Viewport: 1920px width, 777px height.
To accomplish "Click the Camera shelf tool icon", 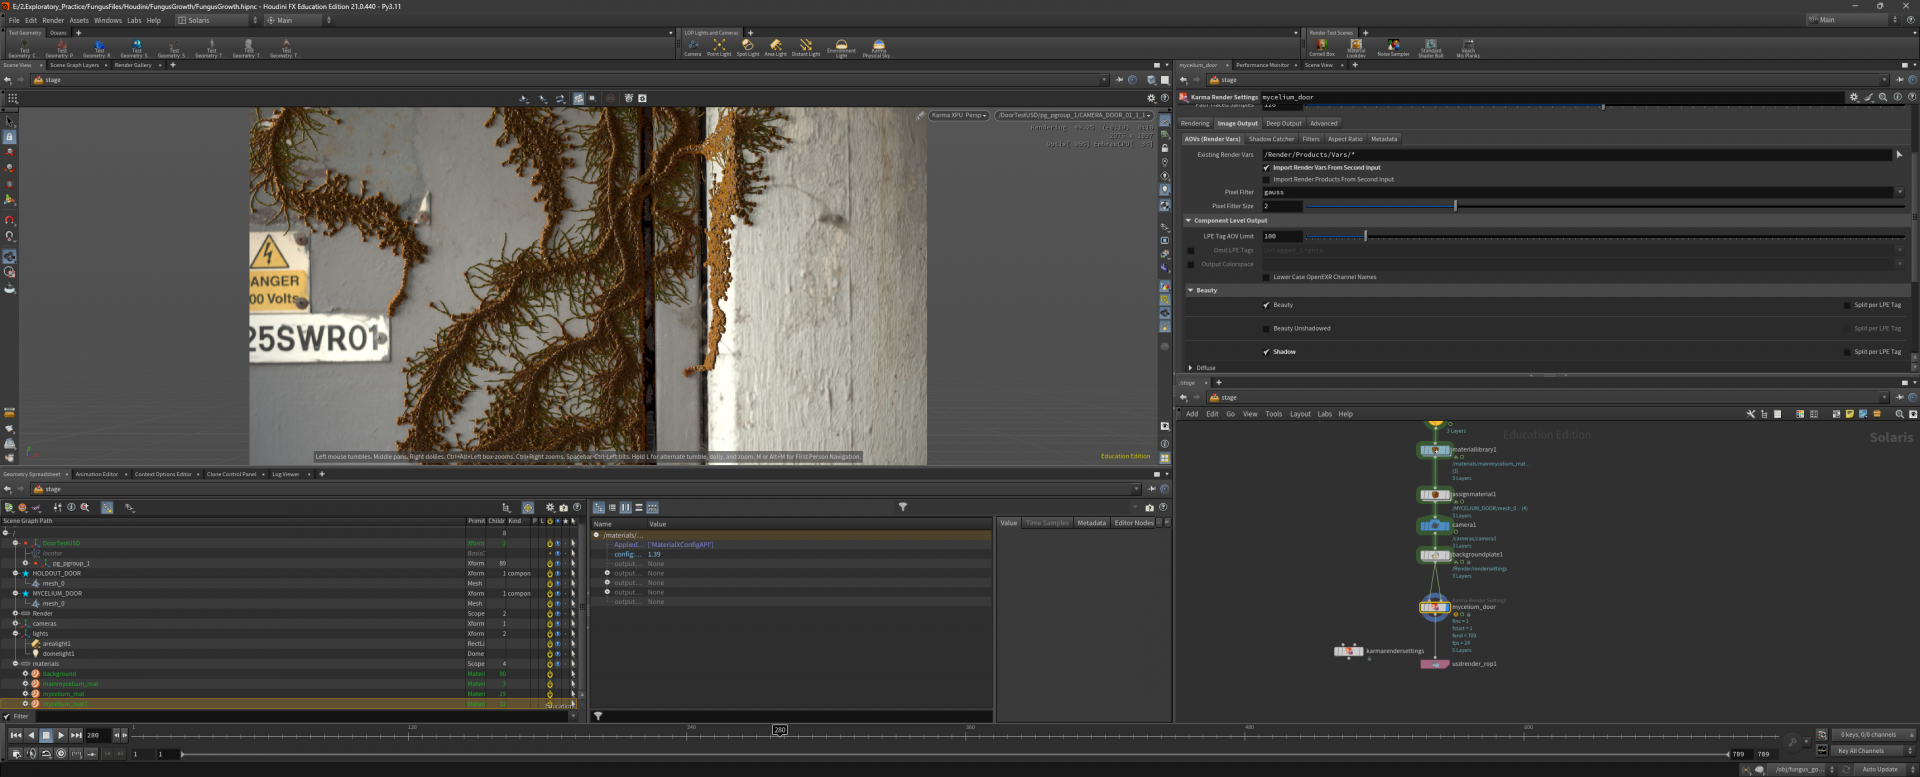I will coord(692,46).
